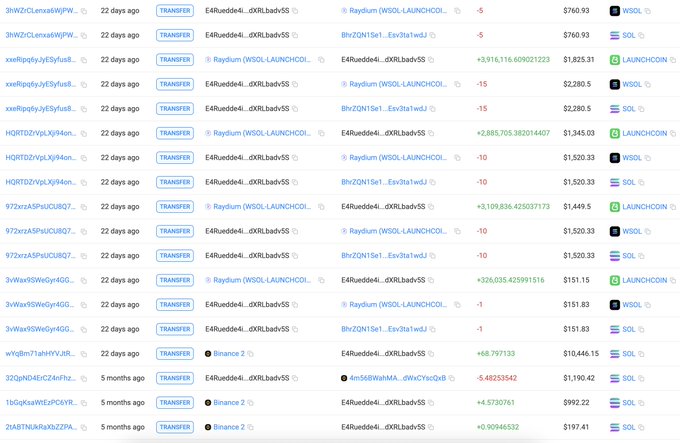Copy the 2tABTNUkRaXbZZPA signature using its copy icon
Viewport: 680px width, 443px height.
pos(83,427)
